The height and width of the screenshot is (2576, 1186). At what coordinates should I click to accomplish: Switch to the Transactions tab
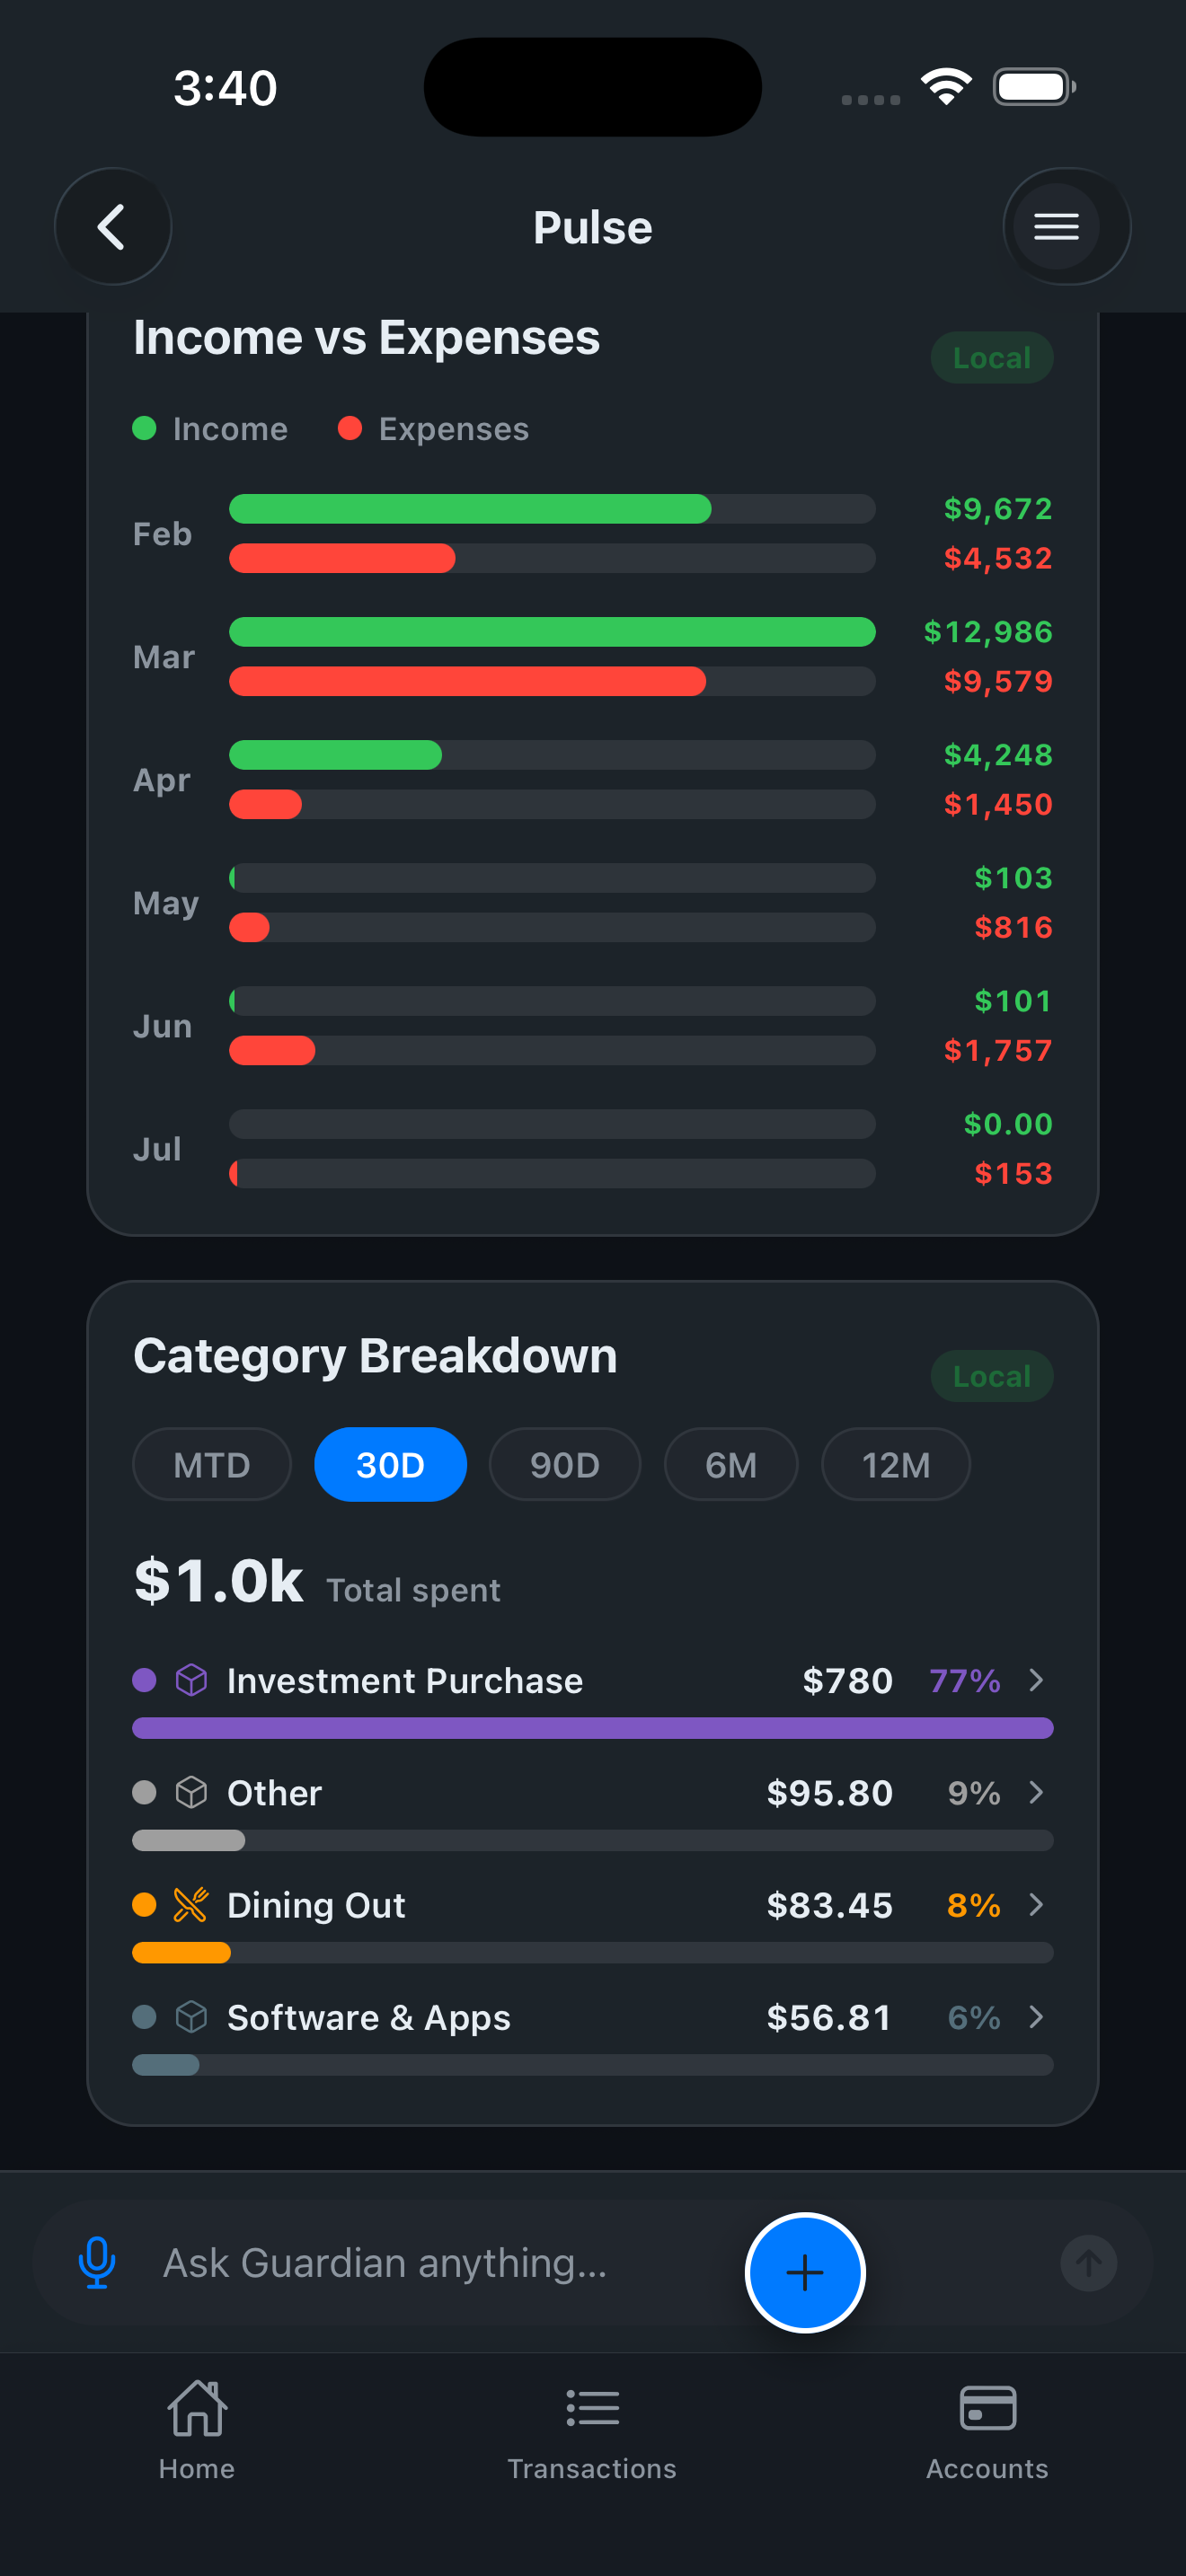592,2428
